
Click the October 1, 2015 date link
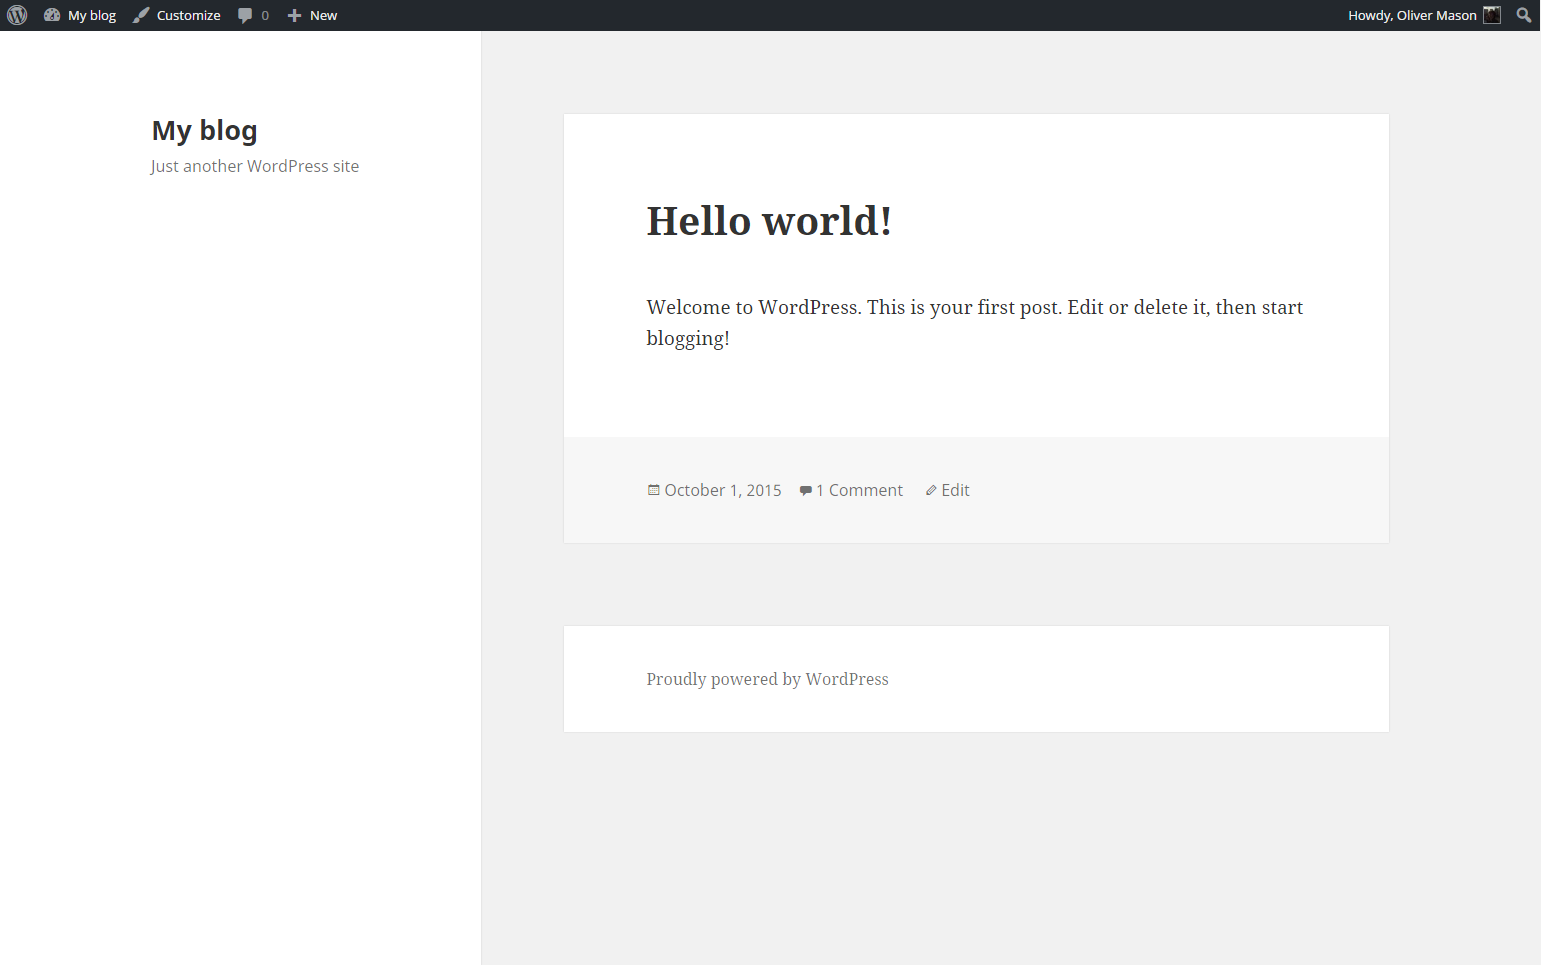723,490
